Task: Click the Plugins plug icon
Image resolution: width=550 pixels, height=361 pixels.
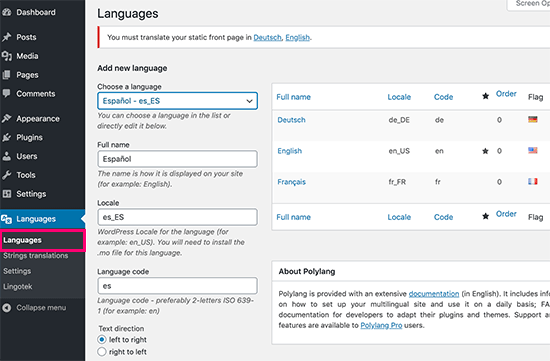Action: (x=6, y=138)
